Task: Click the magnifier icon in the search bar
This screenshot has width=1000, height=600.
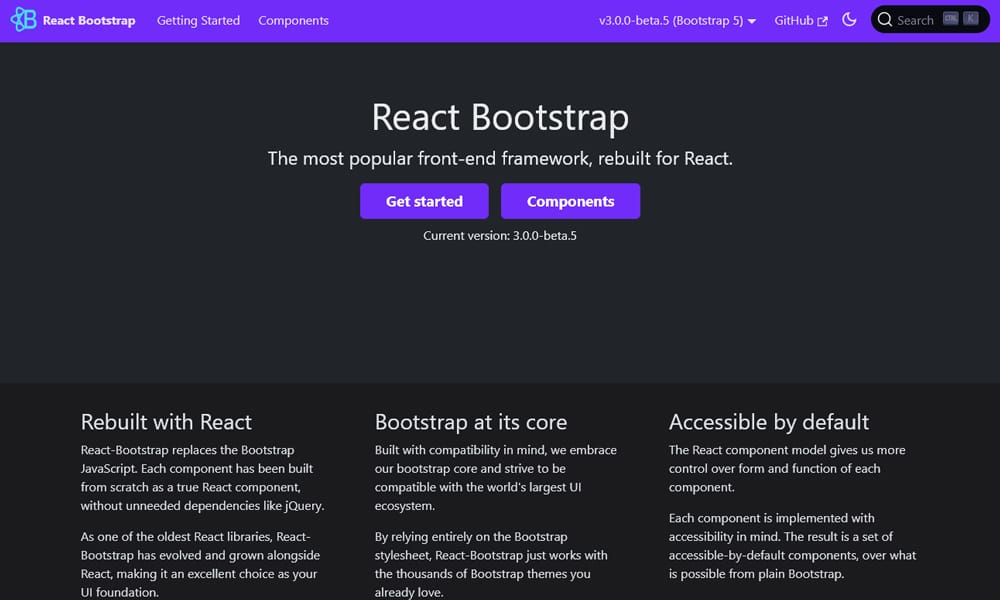Action: tap(885, 19)
